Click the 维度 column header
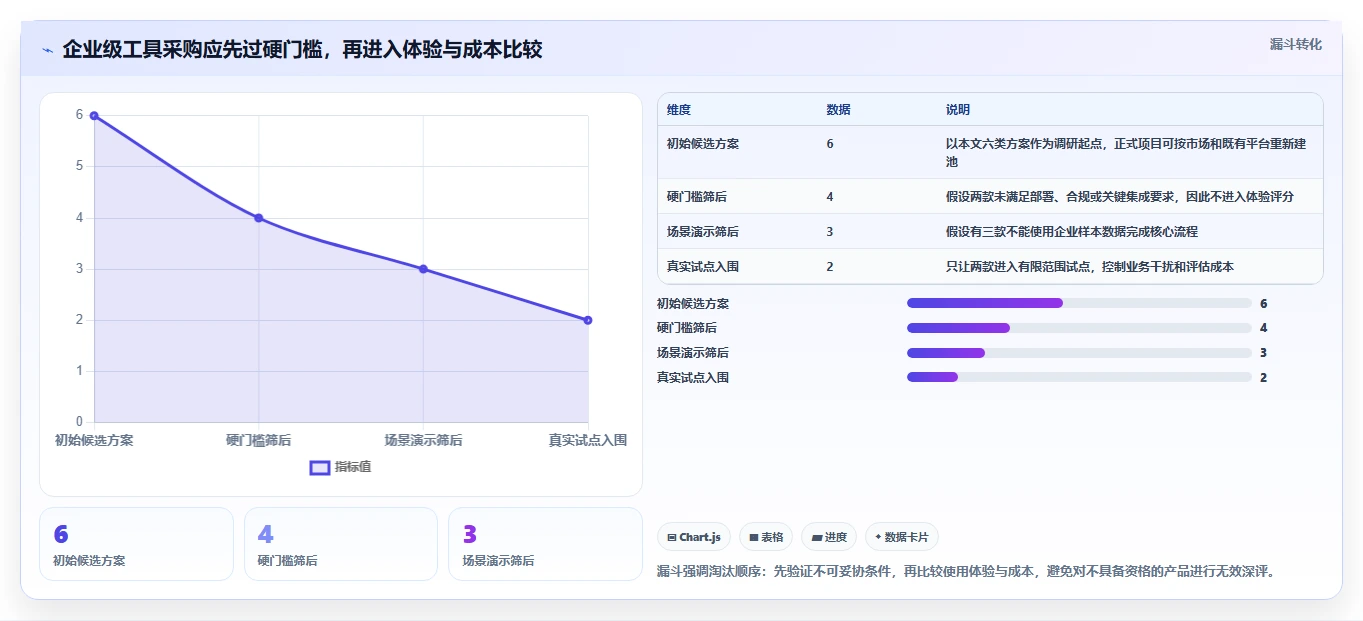 click(679, 110)
